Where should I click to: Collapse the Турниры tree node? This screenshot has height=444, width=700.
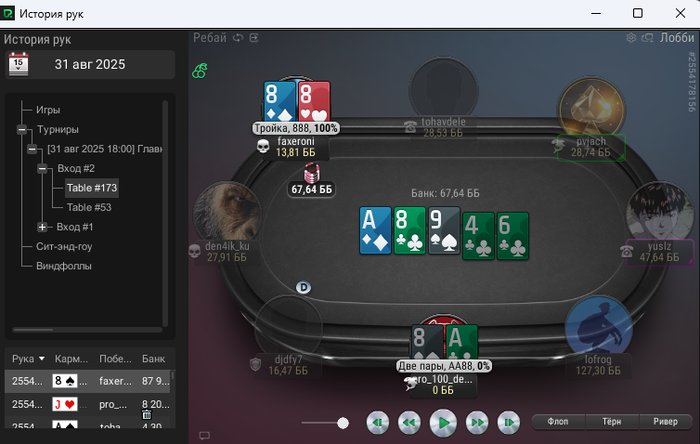click(22, 129)
